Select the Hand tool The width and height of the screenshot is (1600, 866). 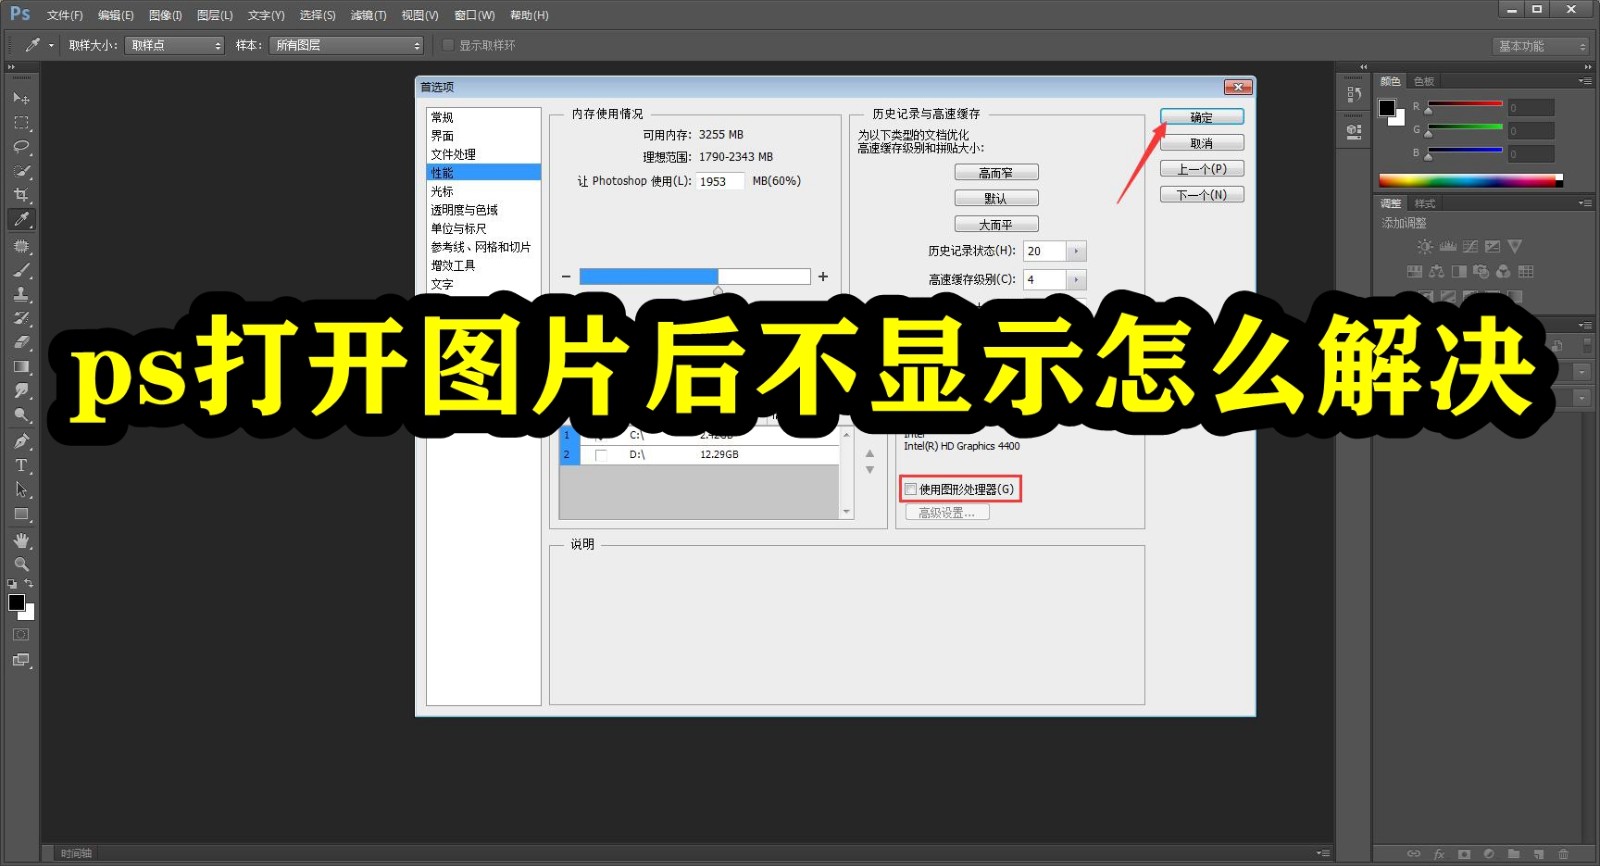coord(21,541)
